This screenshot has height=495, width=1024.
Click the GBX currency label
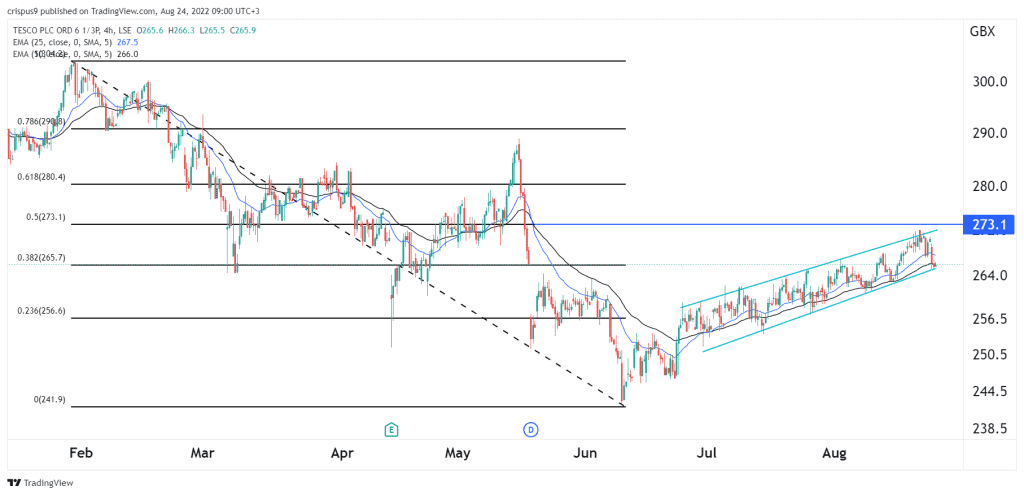click(983, 31)
